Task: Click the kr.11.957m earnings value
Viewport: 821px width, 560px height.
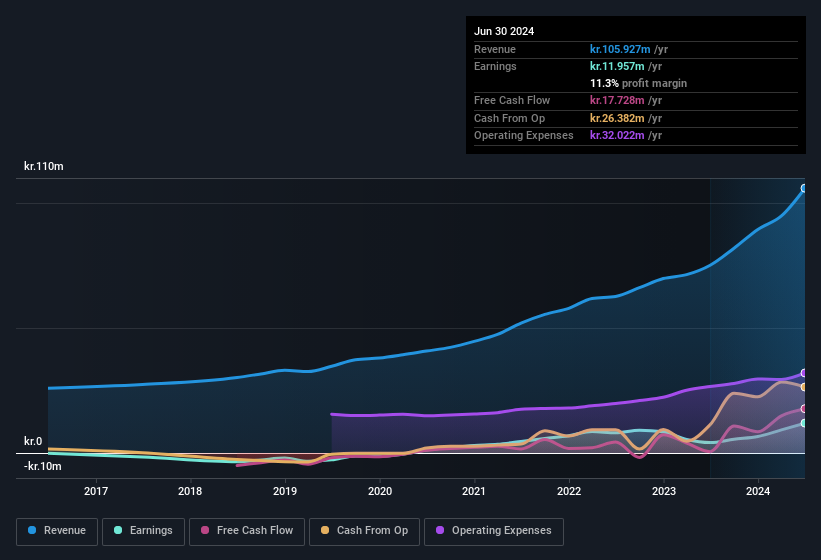Action: pyautogui.click(x=617, y=66)
